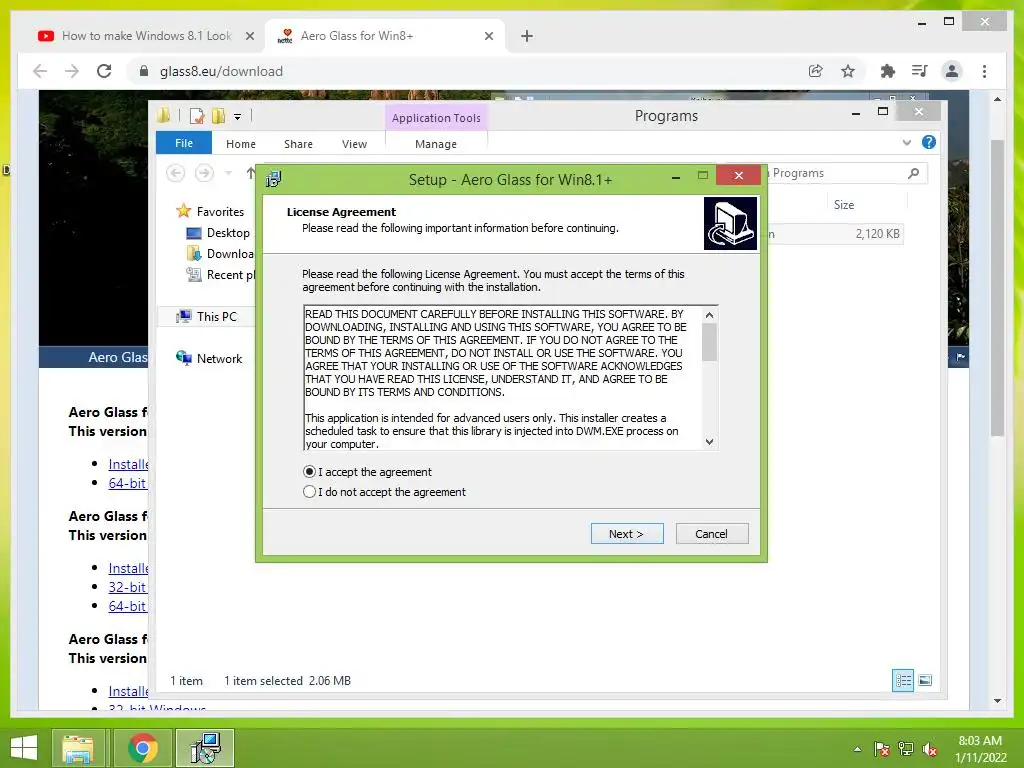The image size is (1024, 768).
Task: Cancel the Aero Glass setup
Action: [712, 534]
